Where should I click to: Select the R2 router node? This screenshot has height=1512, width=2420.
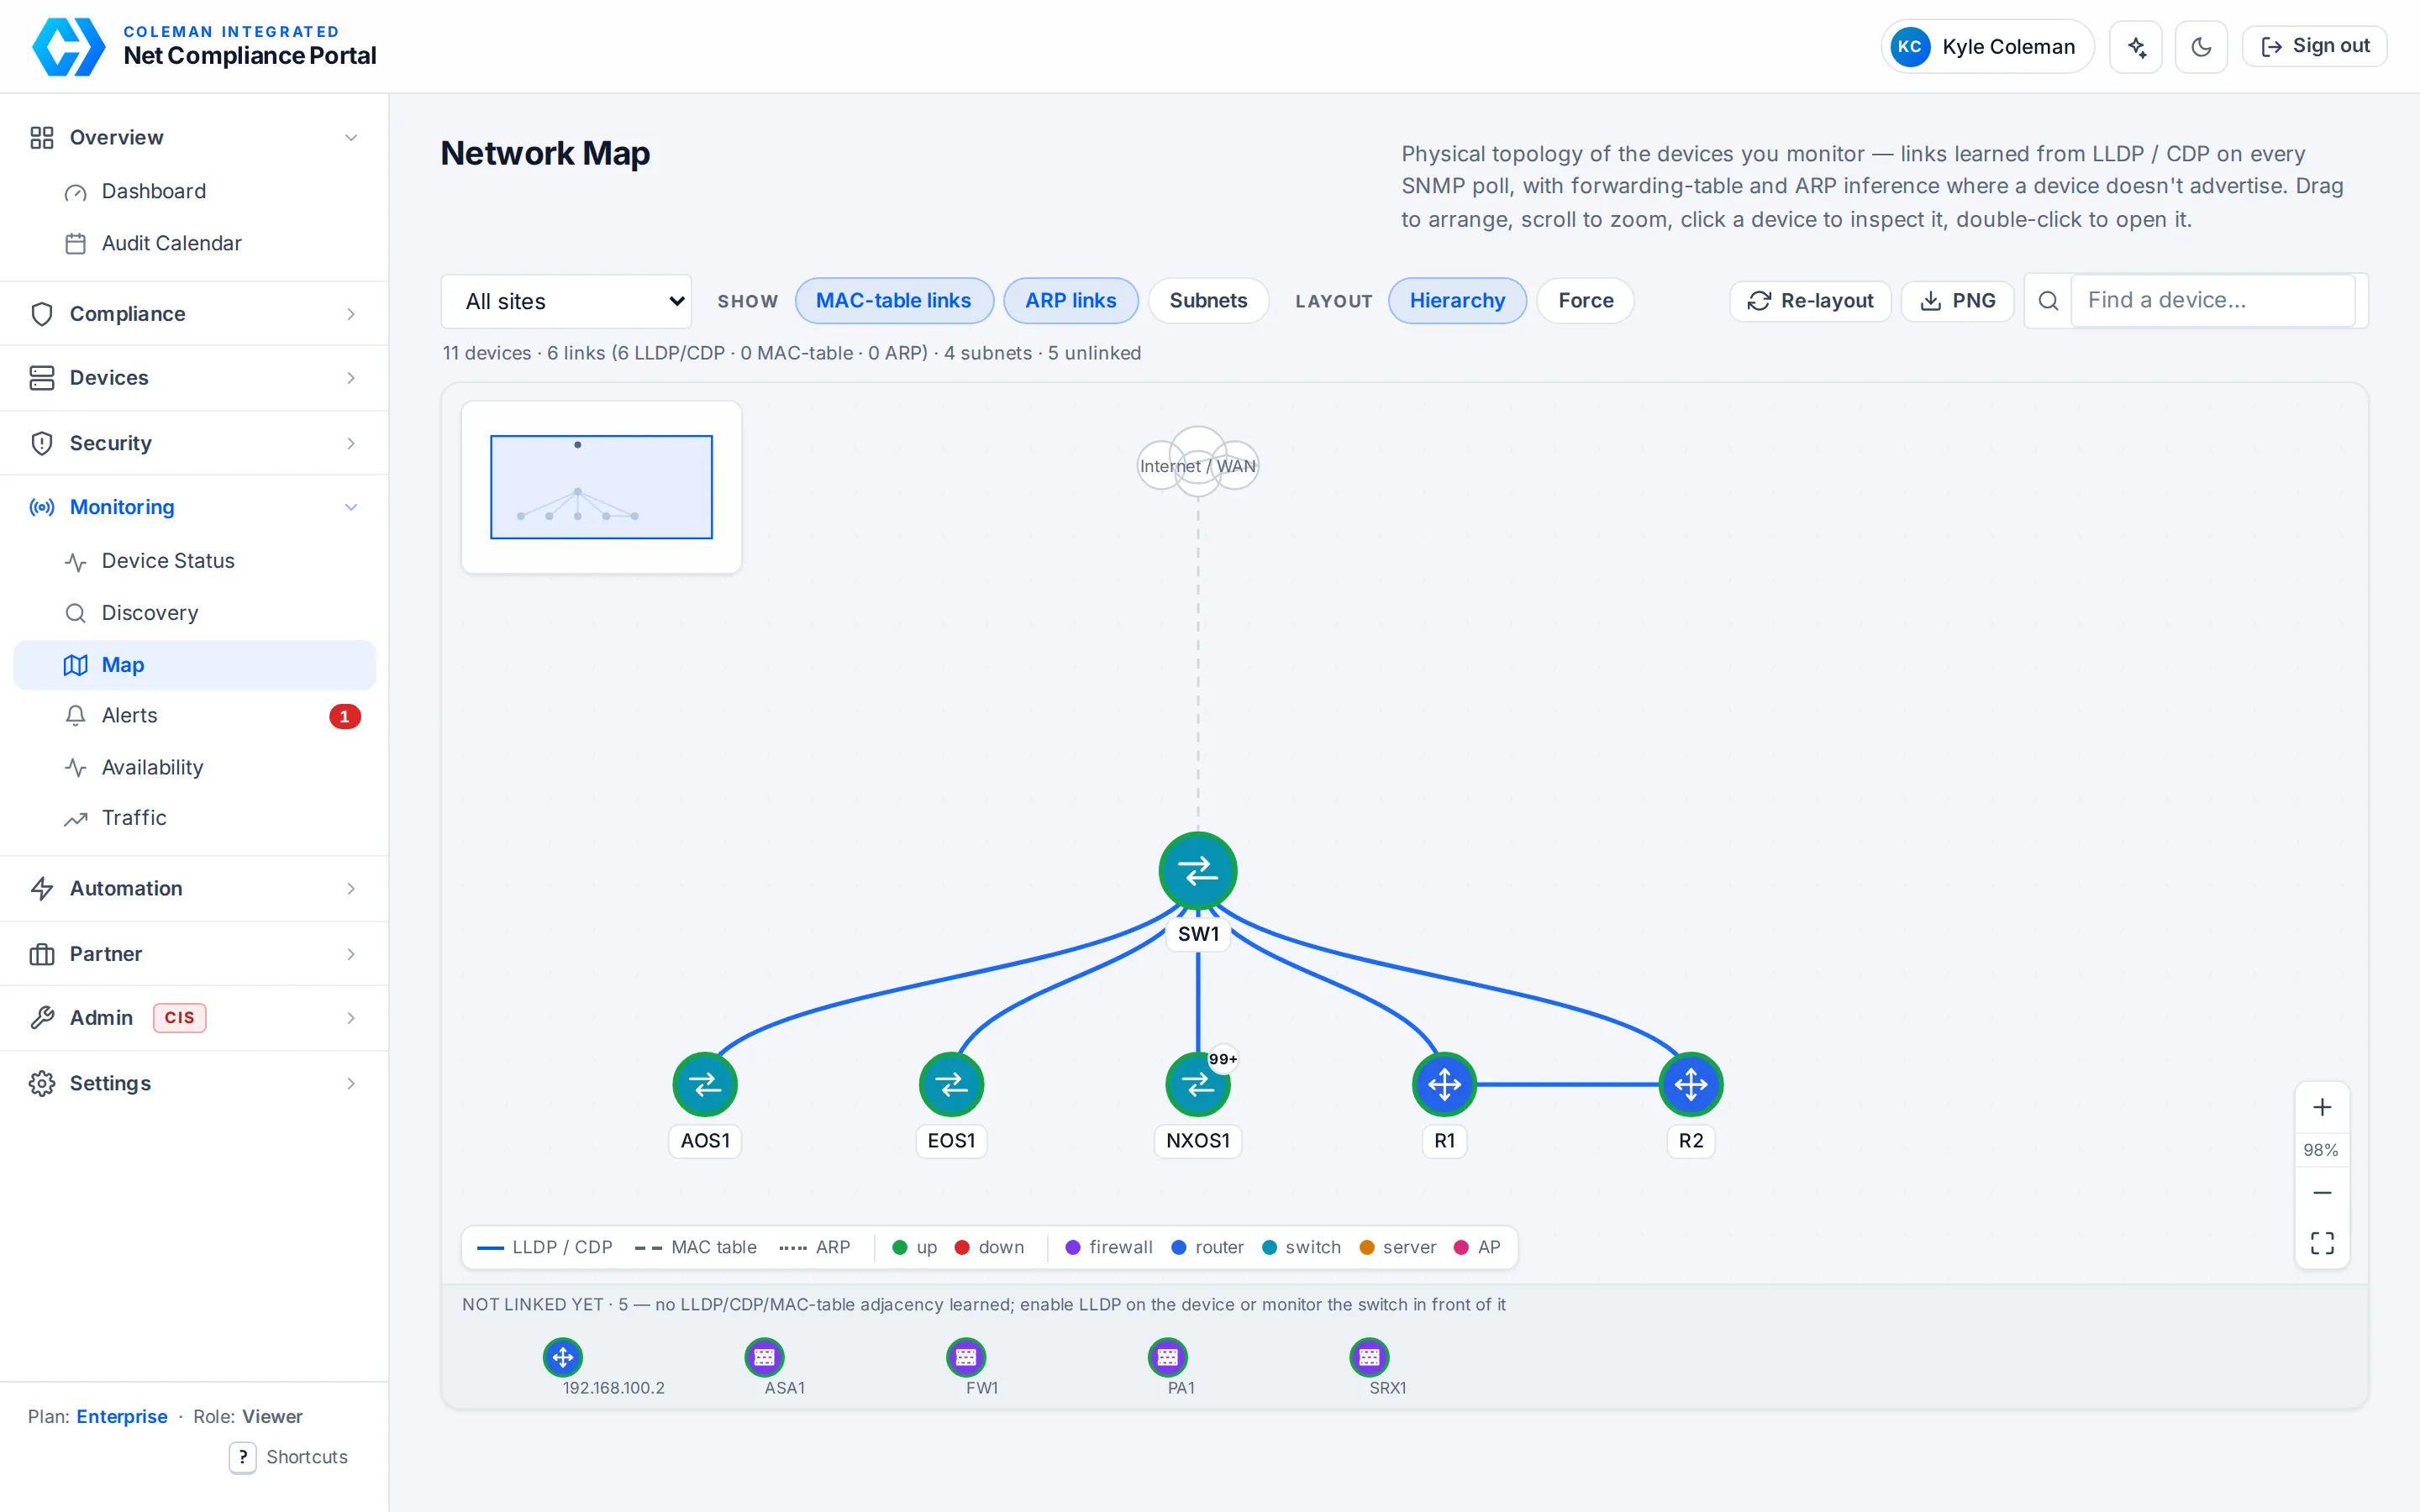coord(1691,1084)
